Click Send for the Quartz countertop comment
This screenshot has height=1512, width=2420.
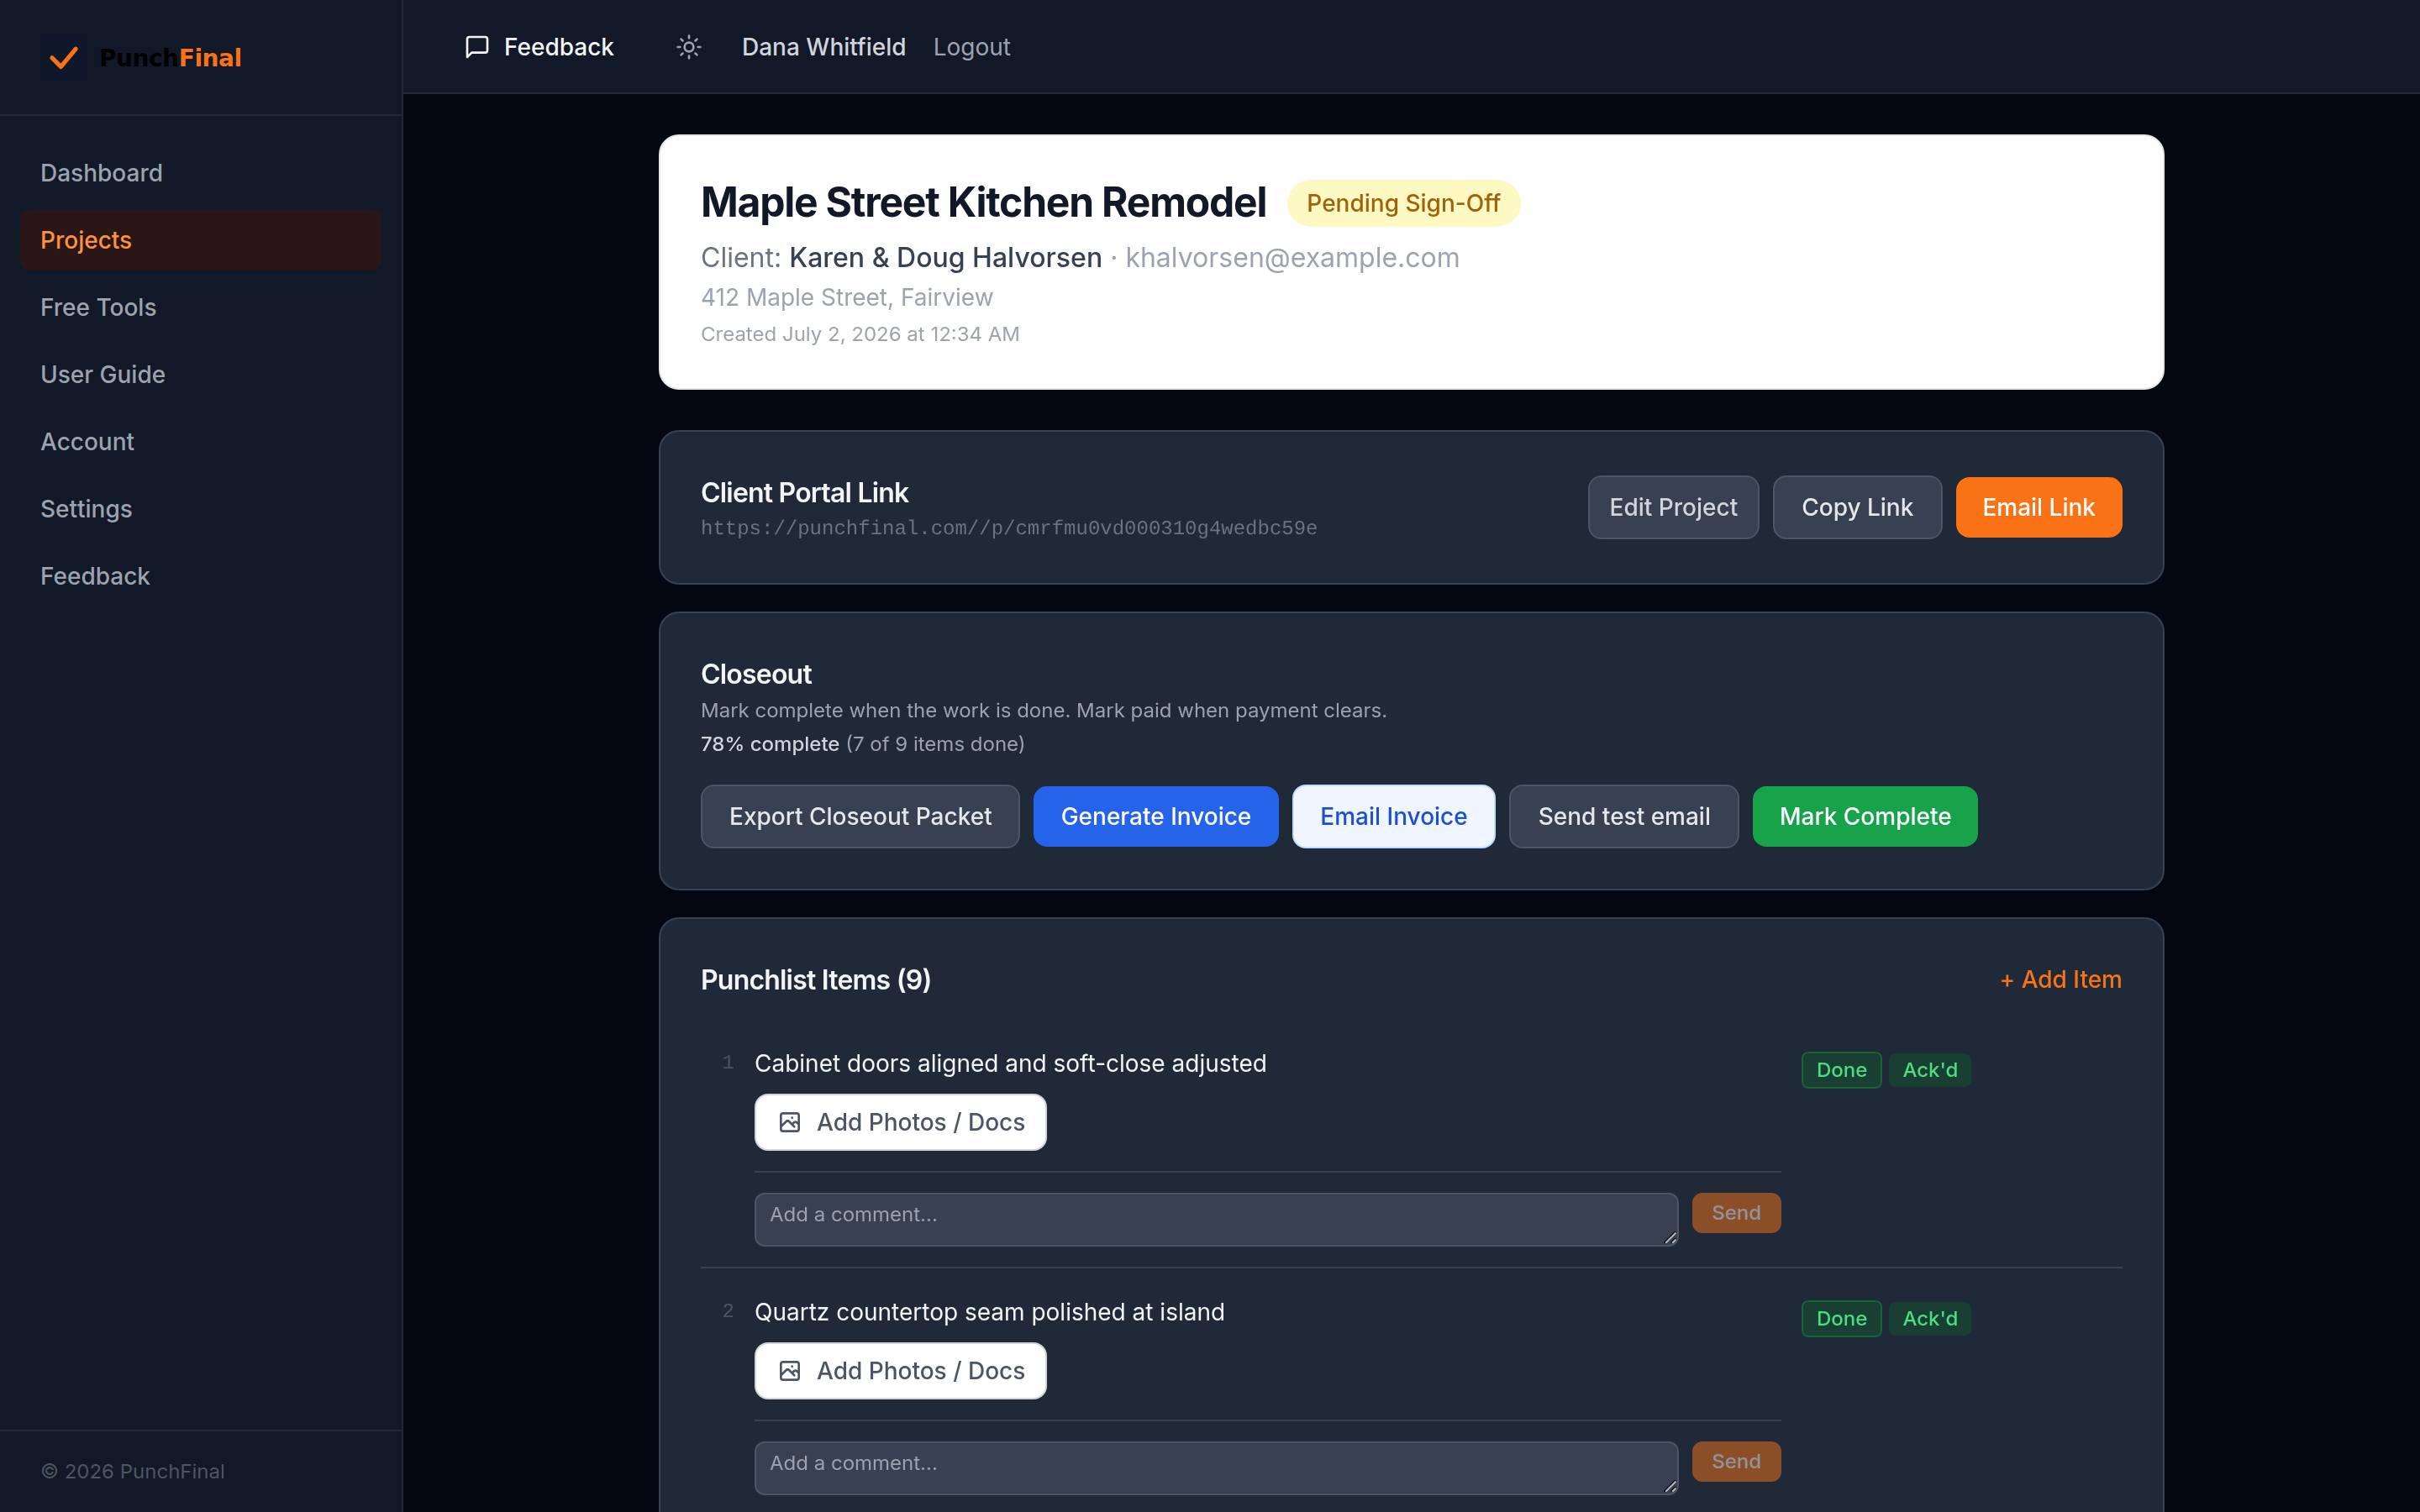coord(1736,1462)
